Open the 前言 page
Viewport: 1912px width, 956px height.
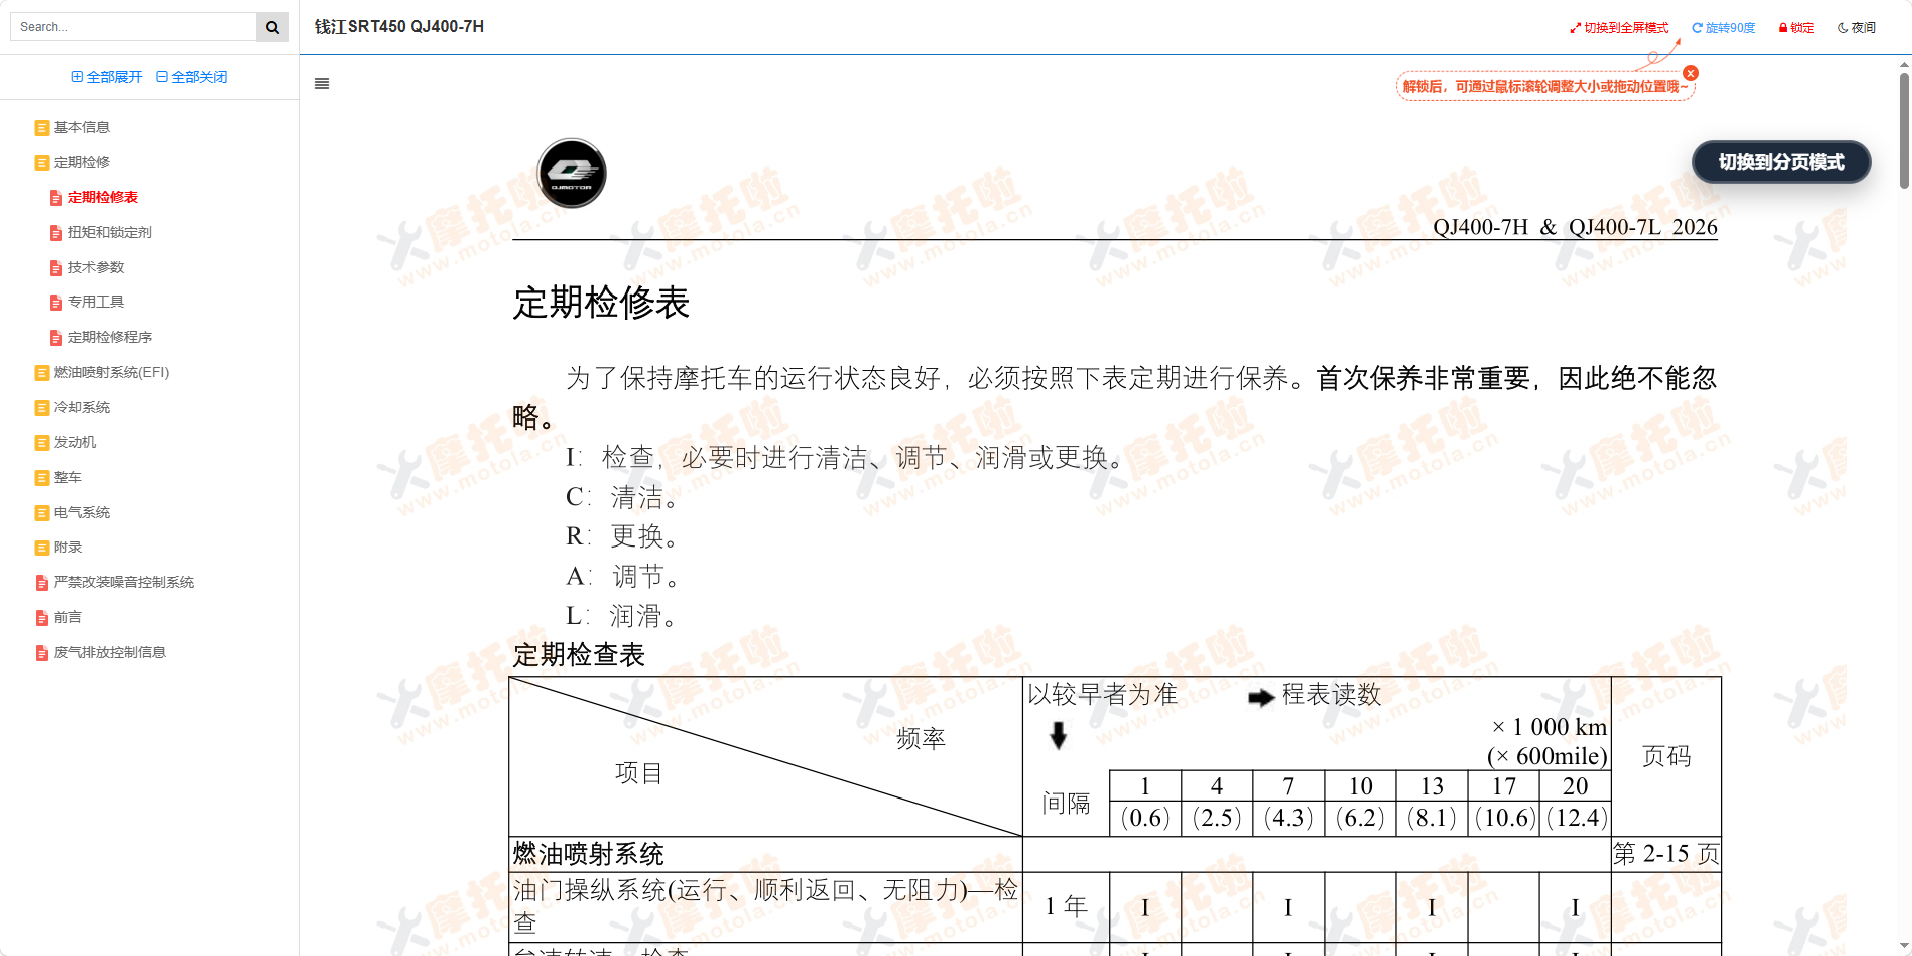pyautogui.click(x=68, y=617)
